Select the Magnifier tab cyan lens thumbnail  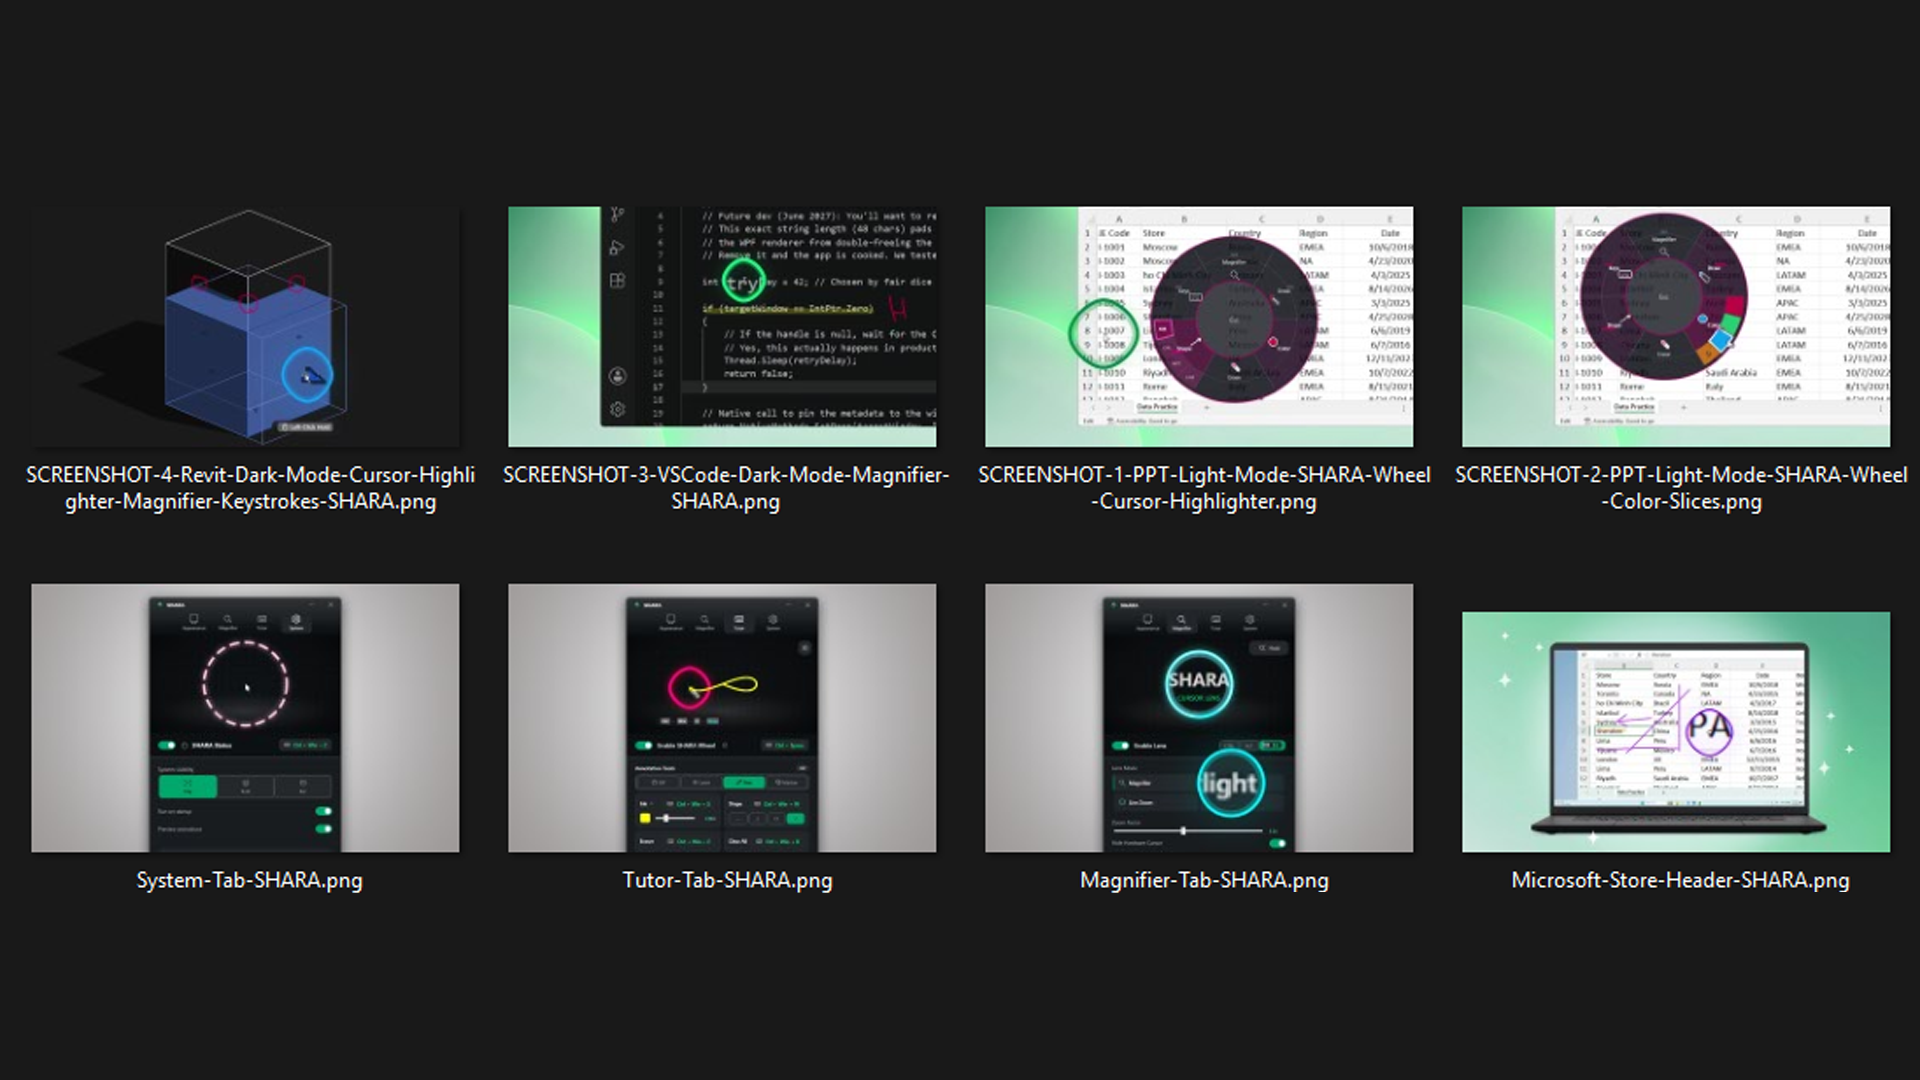coord(1199,718)
